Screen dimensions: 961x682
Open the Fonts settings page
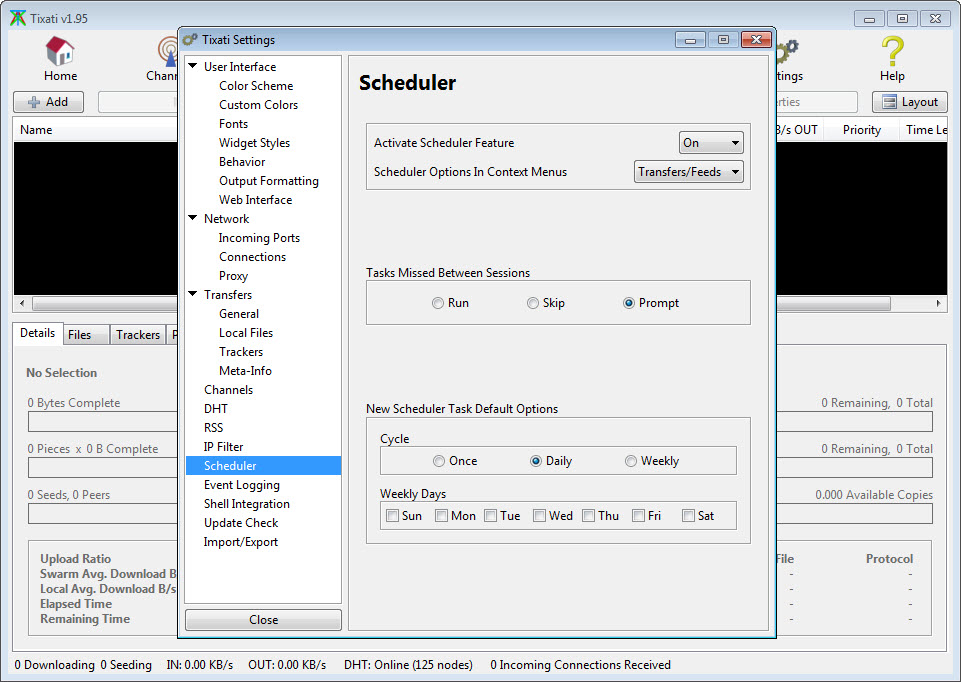point(234,124)
